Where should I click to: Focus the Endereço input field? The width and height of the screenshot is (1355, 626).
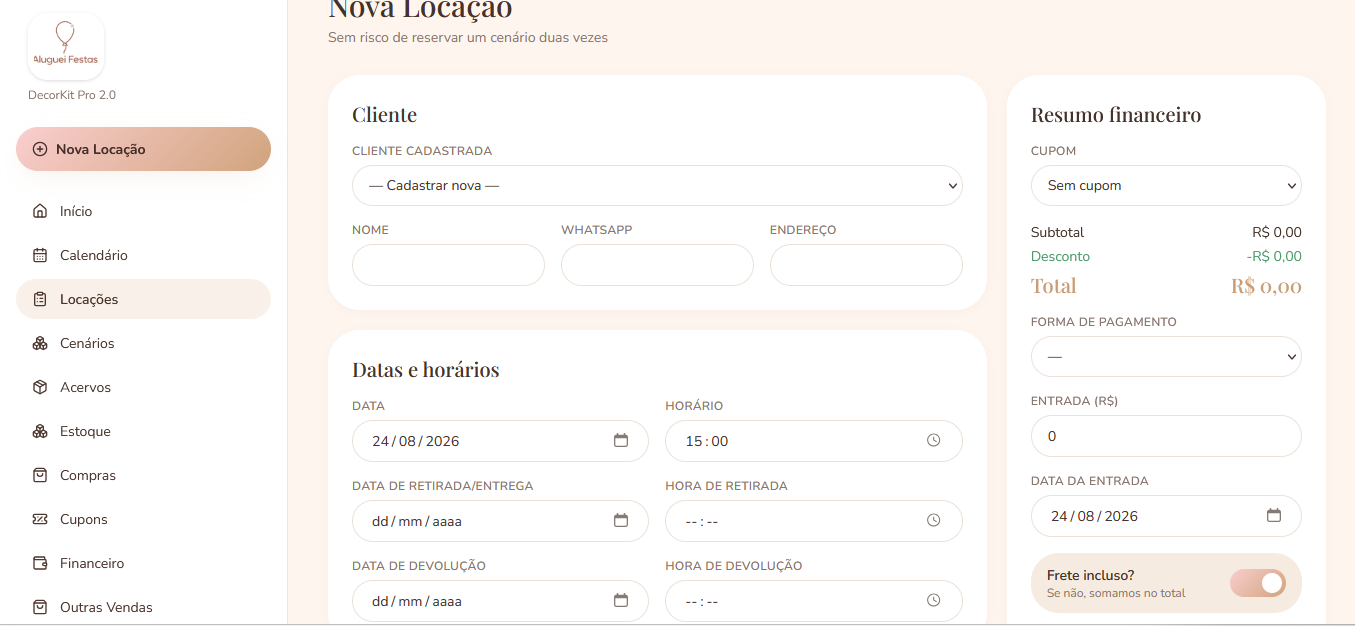(x=866, y=265)
